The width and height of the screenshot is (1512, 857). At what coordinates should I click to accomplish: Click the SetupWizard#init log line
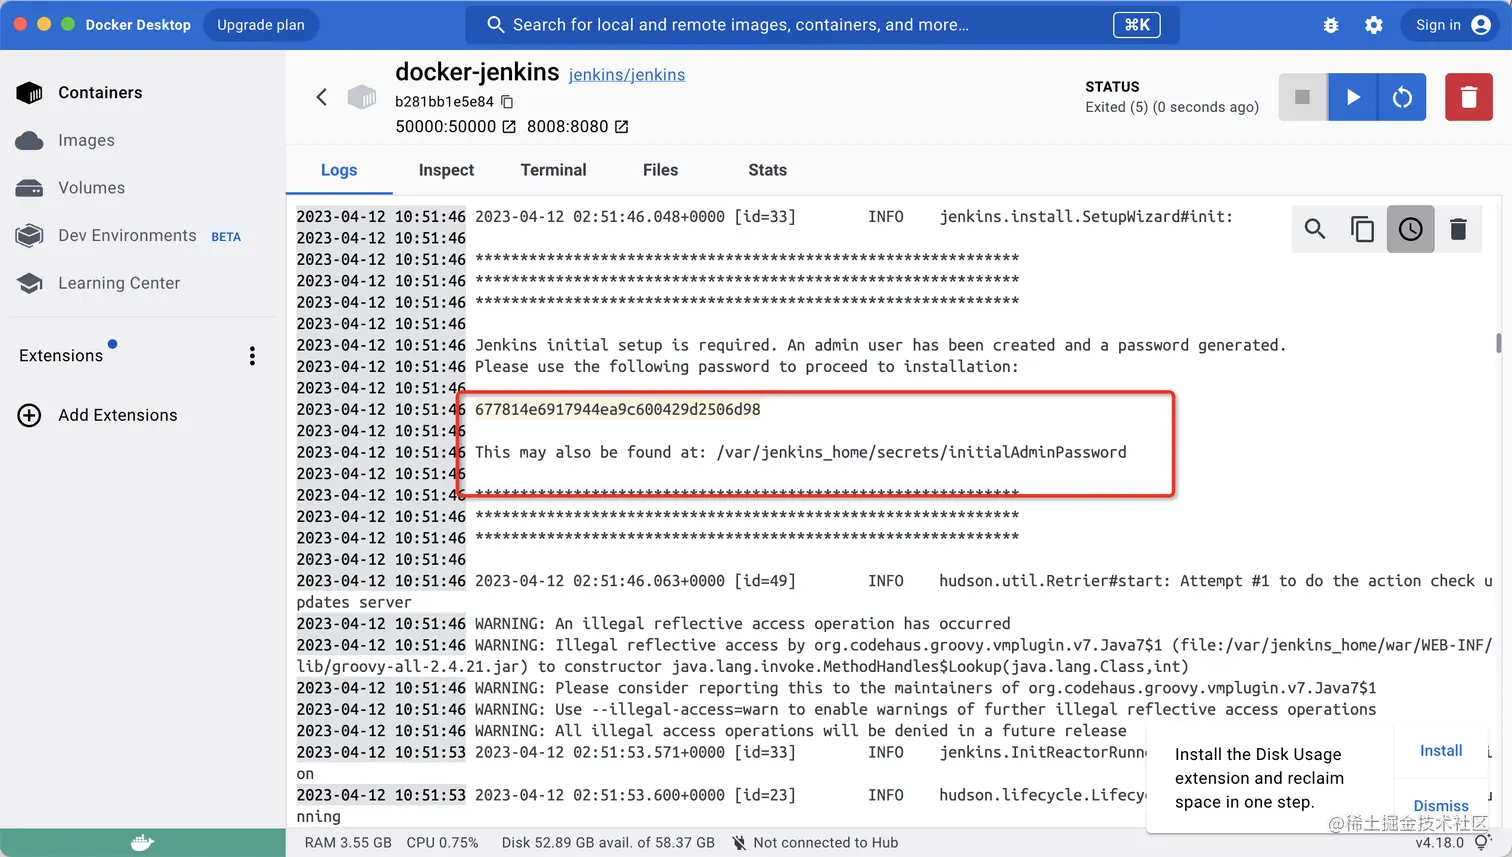[765, 217]
